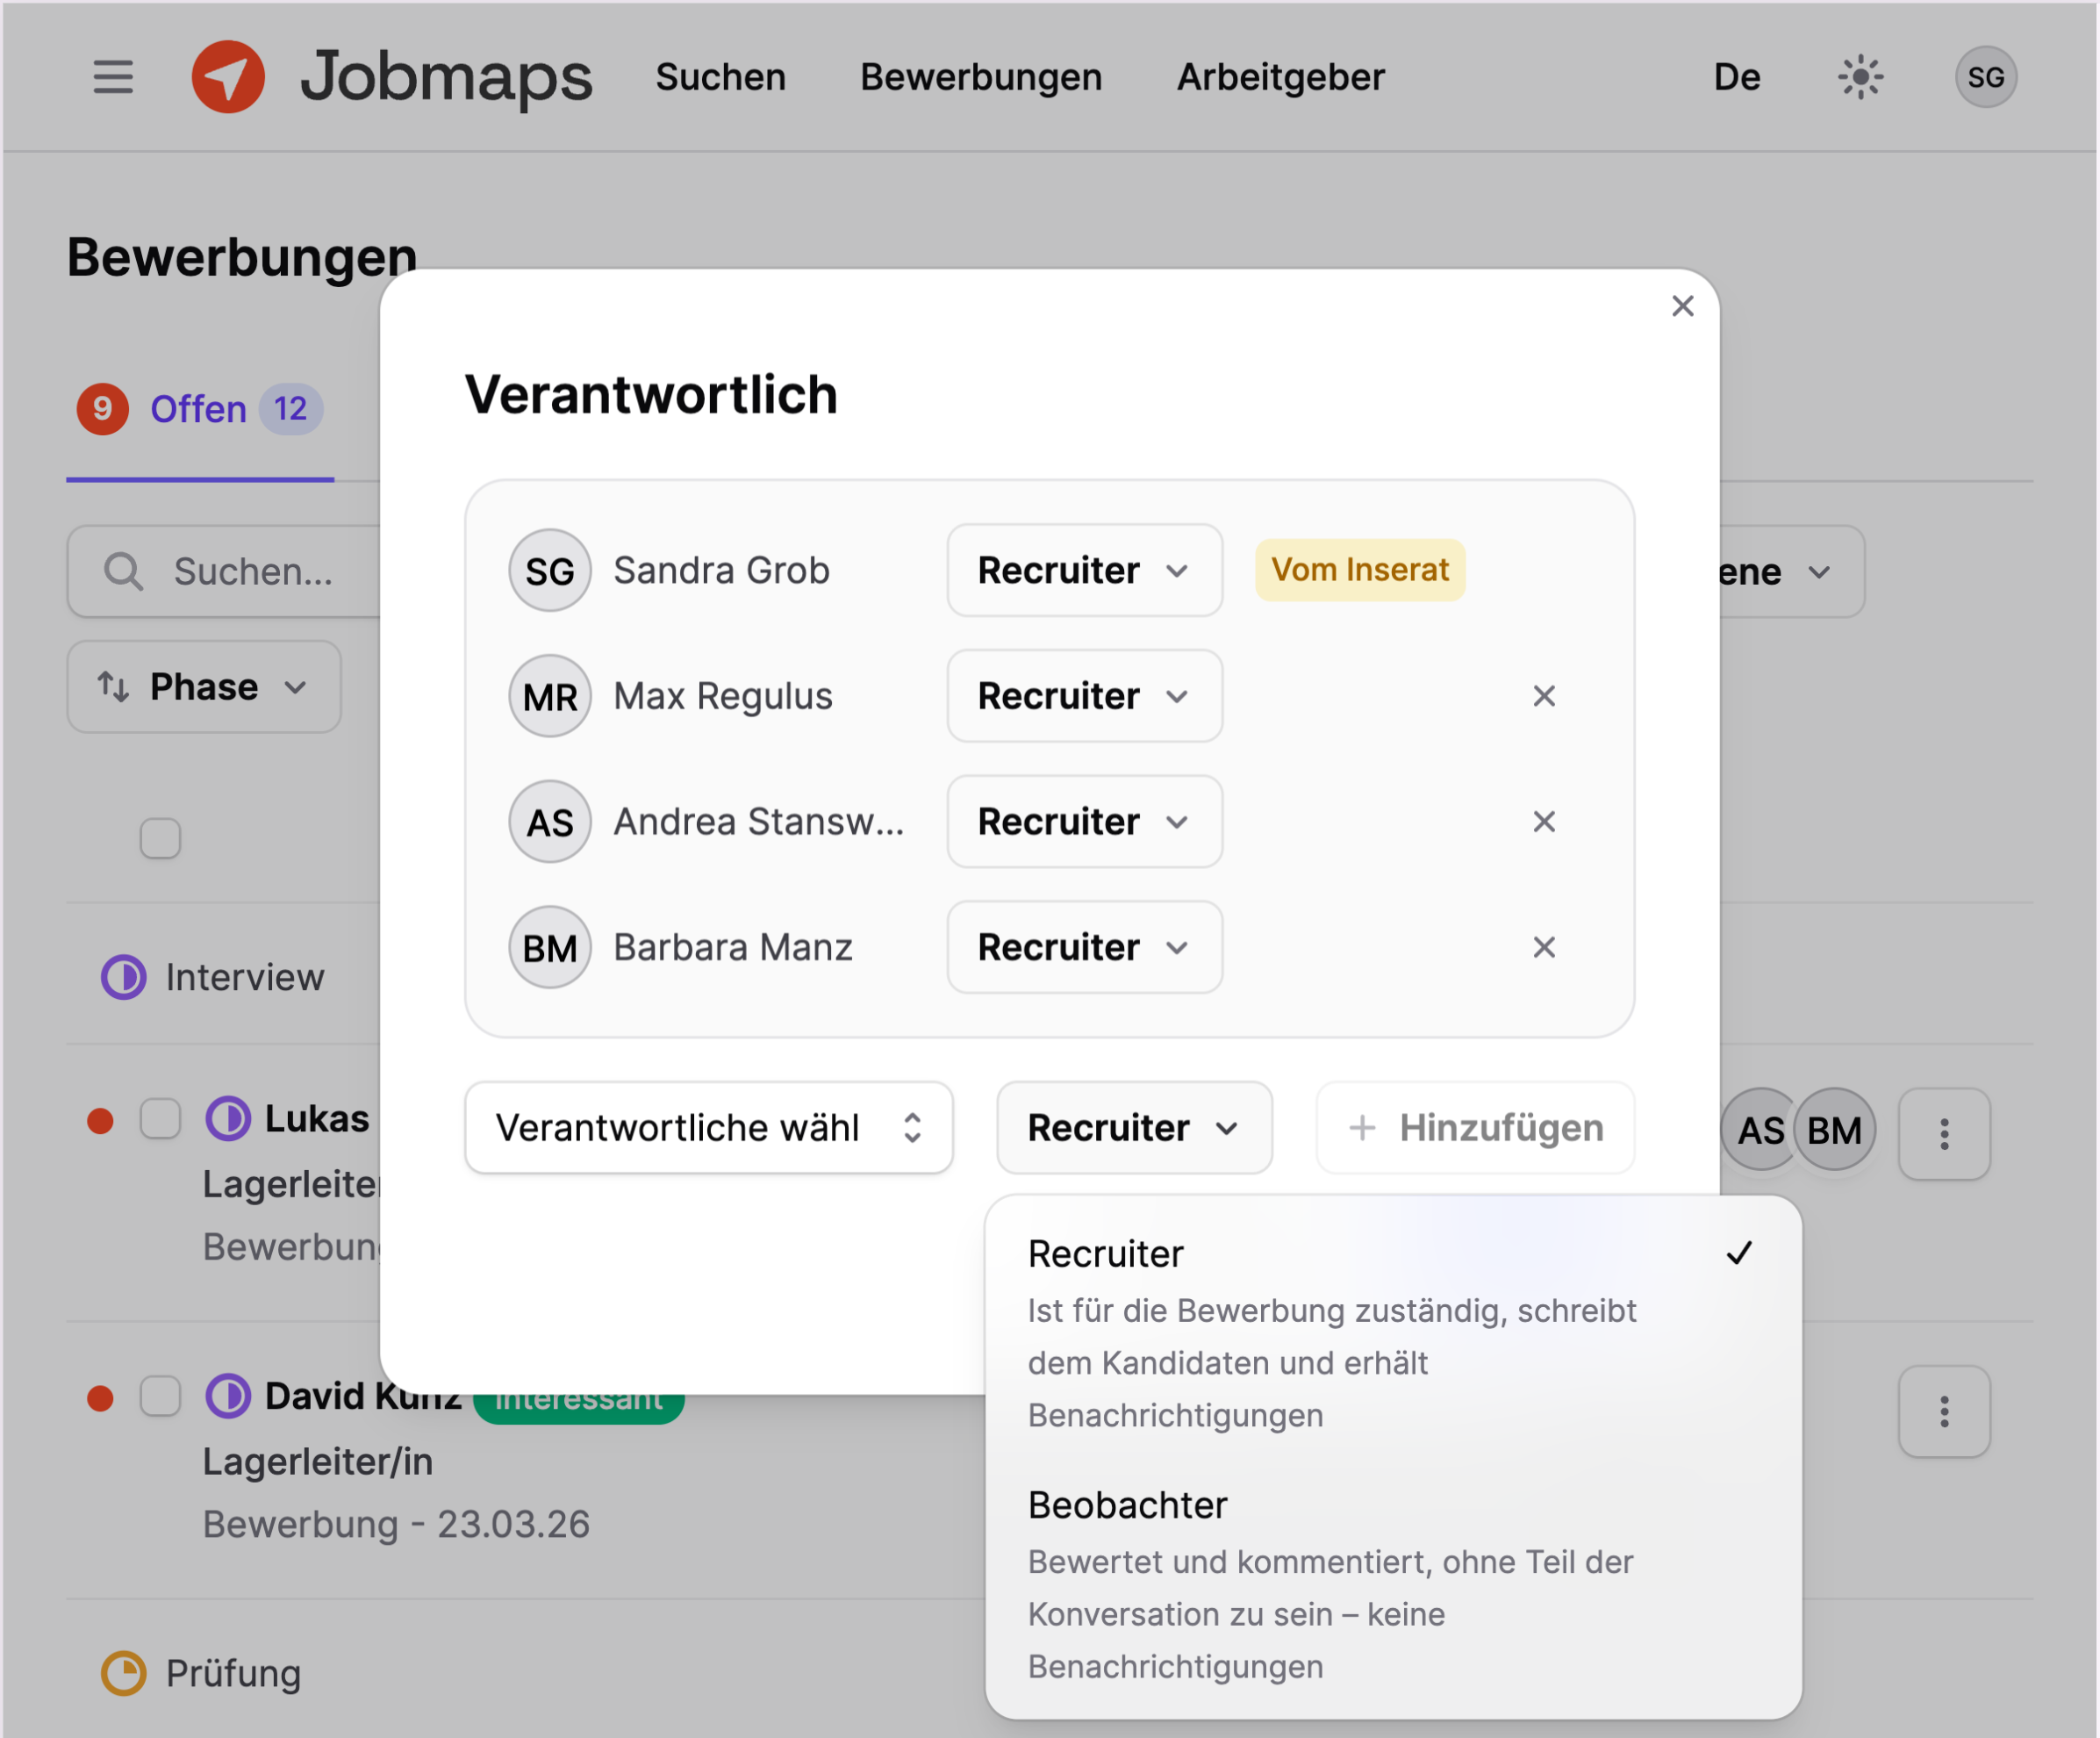This screenshot has width=2100, height=1738.
Task: Open more options for David Kunz application
Action: tap(1943, 1411)
